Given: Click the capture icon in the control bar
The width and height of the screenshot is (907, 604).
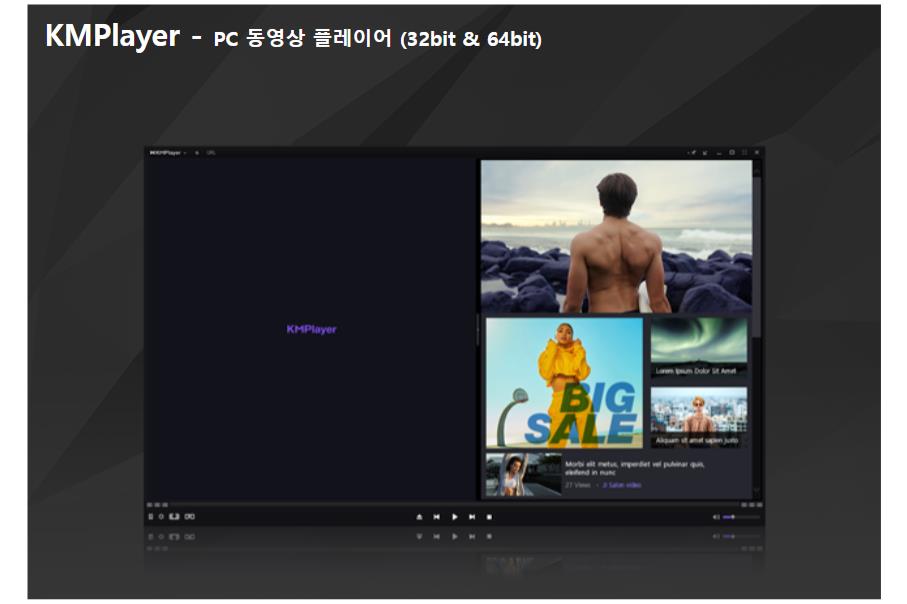Looking at the screenshot, I should [x=174, y=517].
